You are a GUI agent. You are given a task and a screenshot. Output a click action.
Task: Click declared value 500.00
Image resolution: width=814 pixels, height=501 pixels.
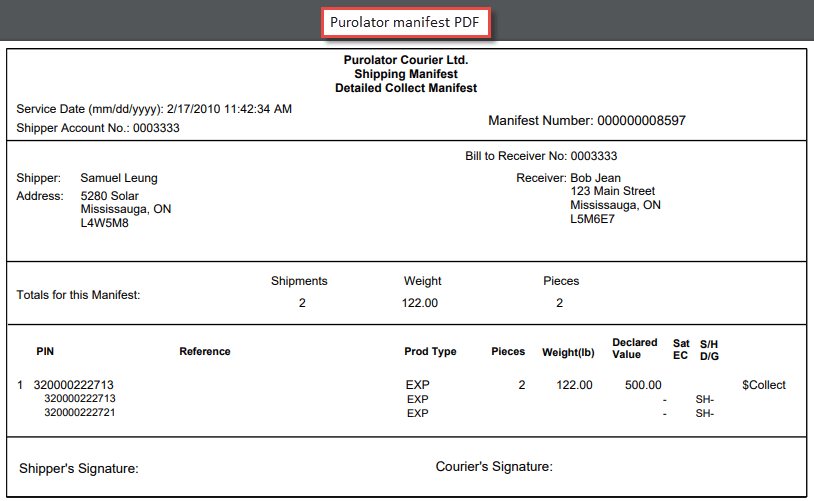click(643, 385)
